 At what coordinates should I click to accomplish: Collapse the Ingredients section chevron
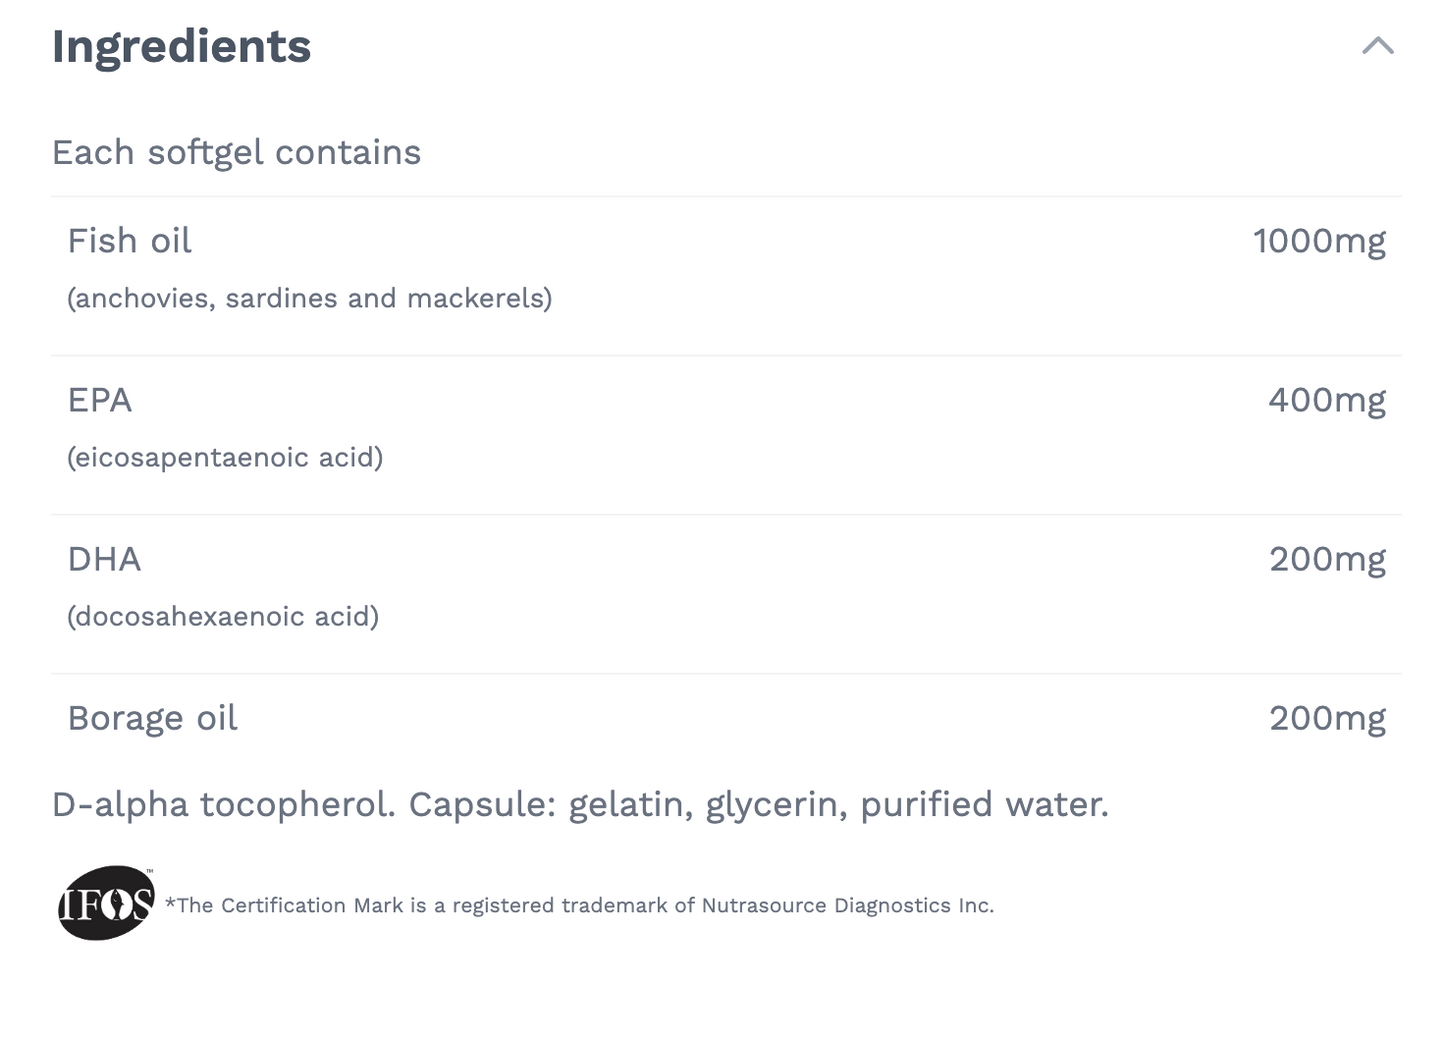(x=1377, y=46)
